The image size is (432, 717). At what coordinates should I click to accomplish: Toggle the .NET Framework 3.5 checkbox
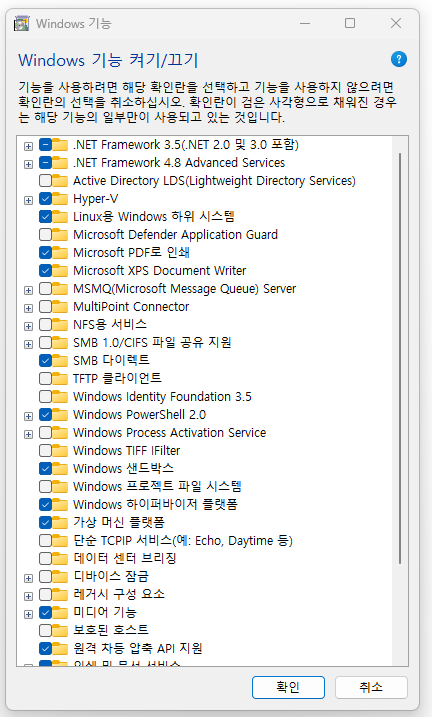[45, 145]
